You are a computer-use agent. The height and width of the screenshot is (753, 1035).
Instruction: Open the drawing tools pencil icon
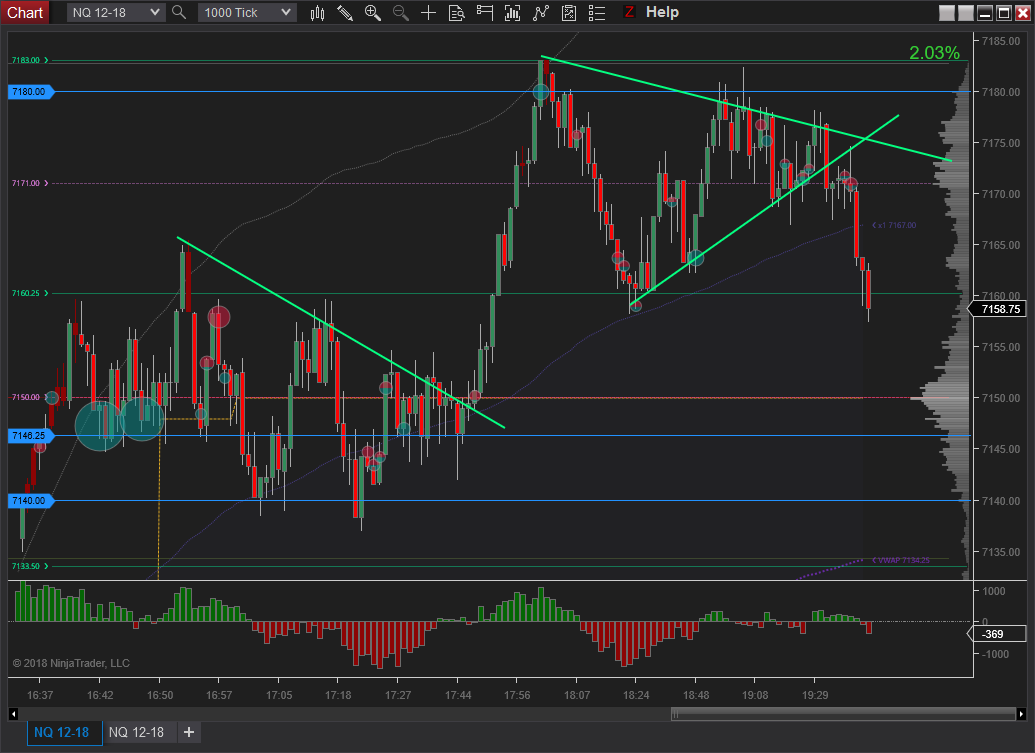pos(345,13)
